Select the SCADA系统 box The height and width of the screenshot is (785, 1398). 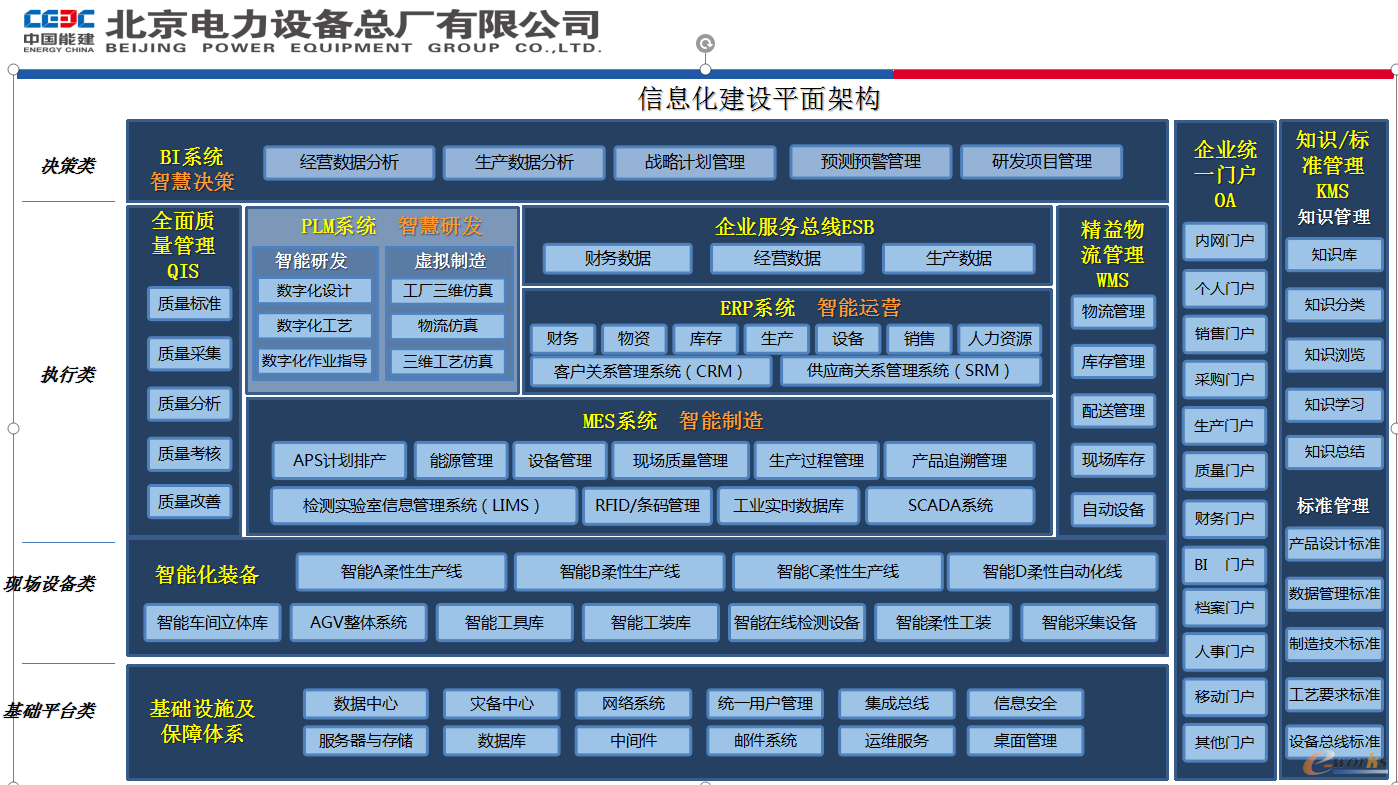click(950, 506)
